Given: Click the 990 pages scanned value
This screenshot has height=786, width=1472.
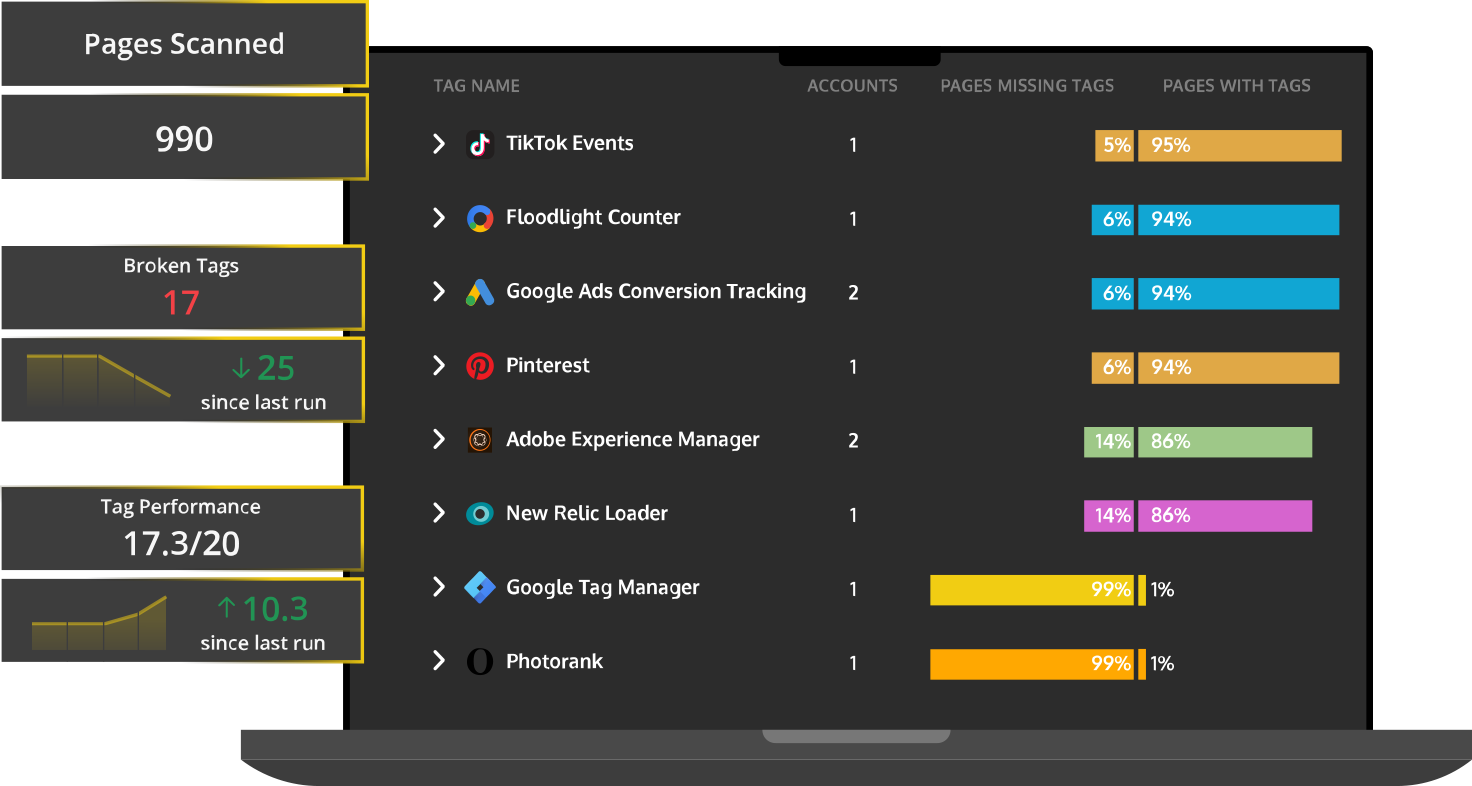Looking at the screenshot, I should coord(184,139).
